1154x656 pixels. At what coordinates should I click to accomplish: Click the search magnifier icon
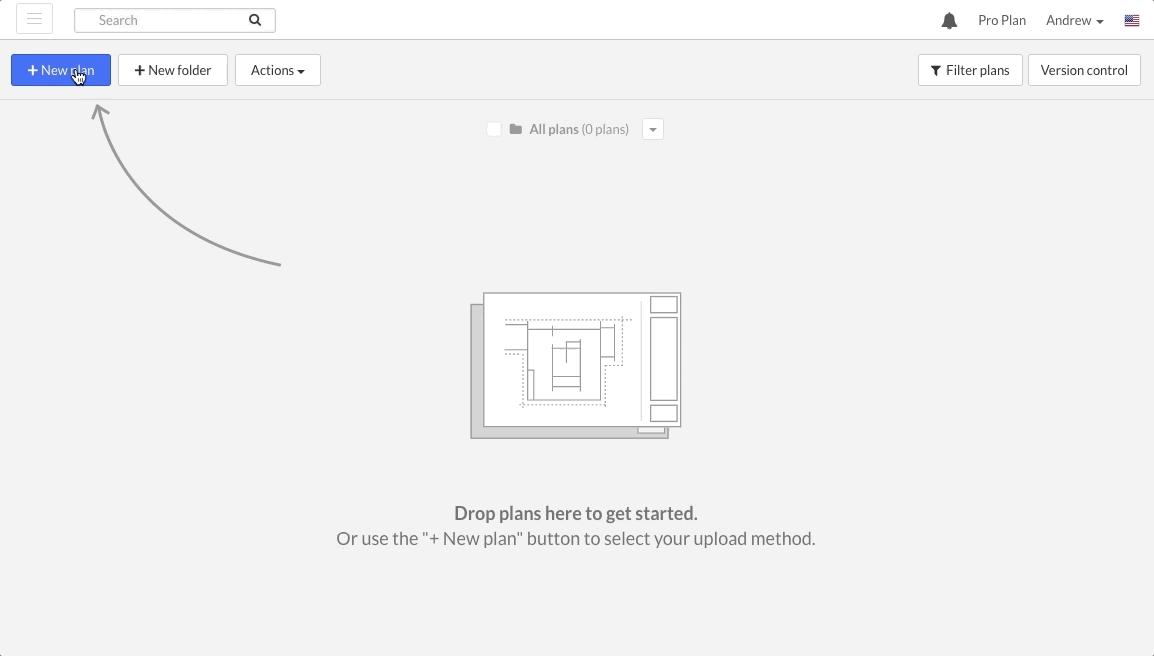255,20
